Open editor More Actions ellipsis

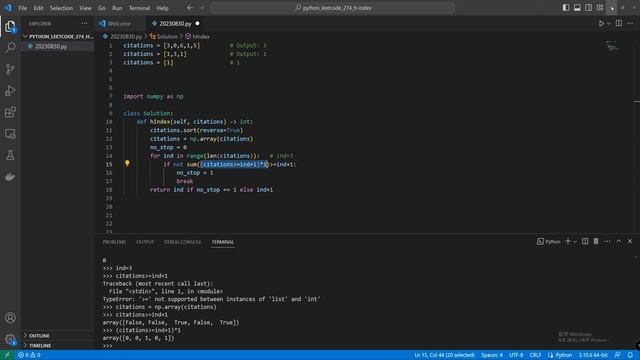tap(630, 24)
